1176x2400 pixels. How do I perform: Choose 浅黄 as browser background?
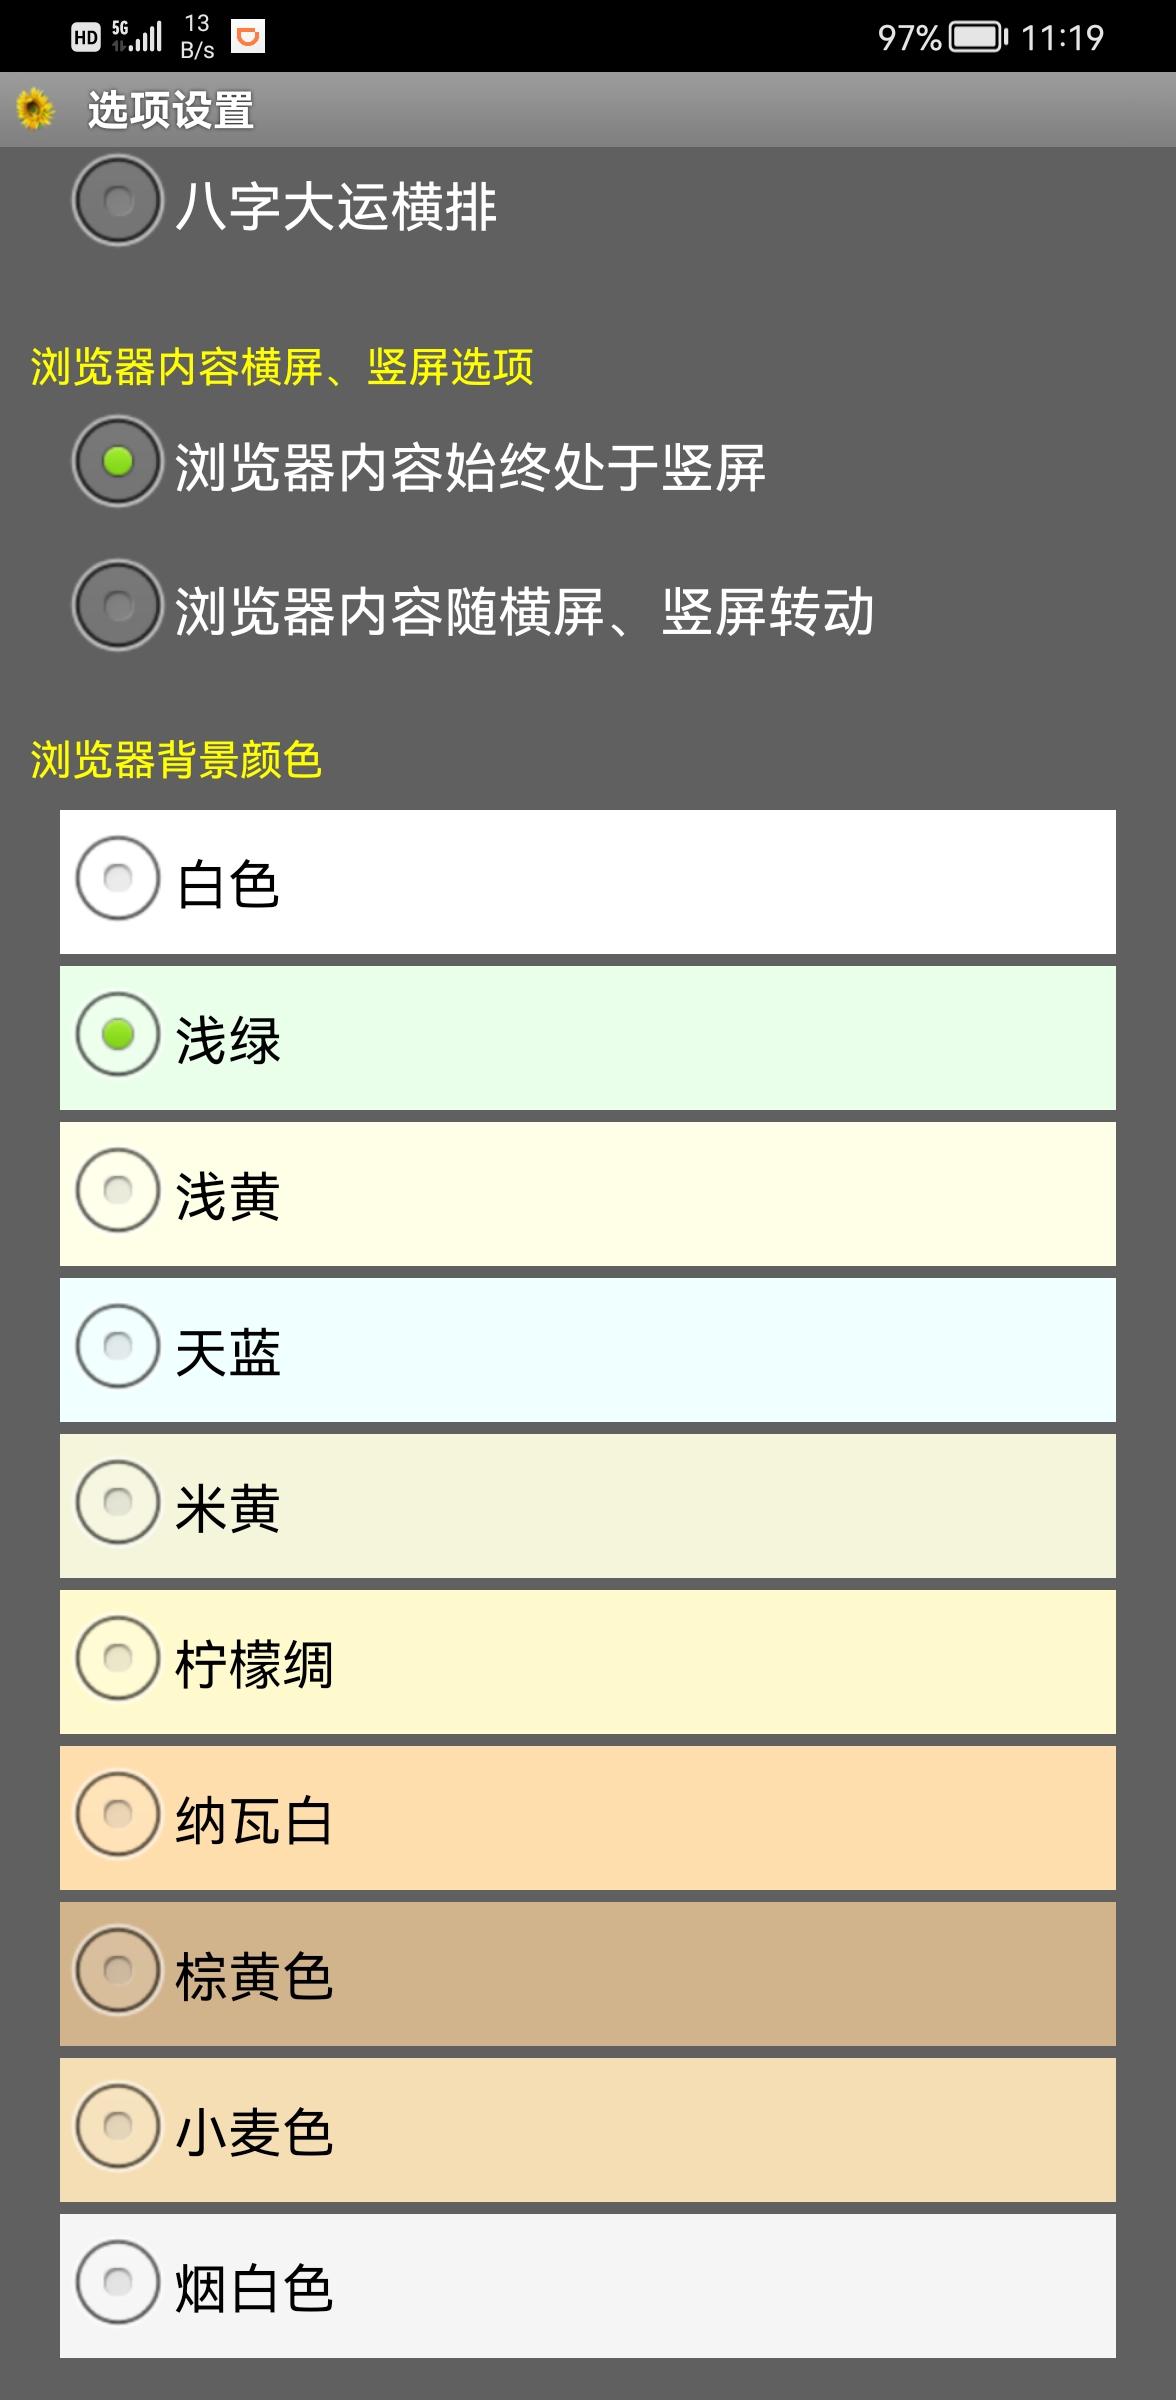coord(118,1191)
